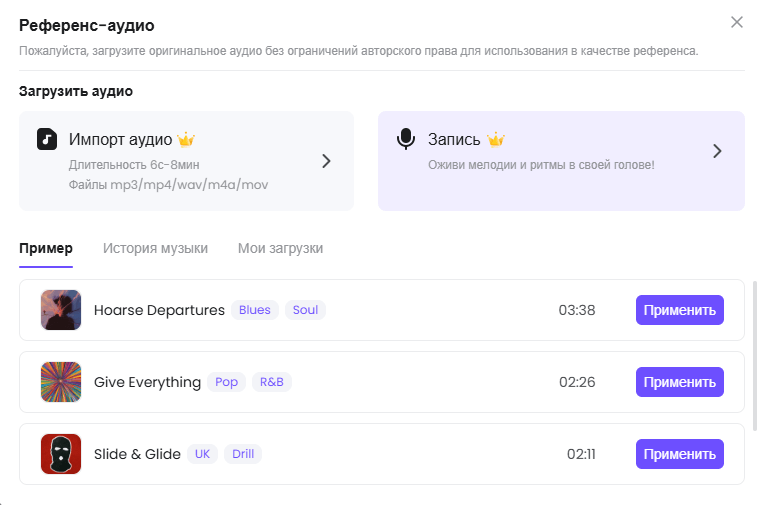Click the Длительность 6с-8мин text
The height and width of the screenshot is (505, 762).
pos(134,165)
